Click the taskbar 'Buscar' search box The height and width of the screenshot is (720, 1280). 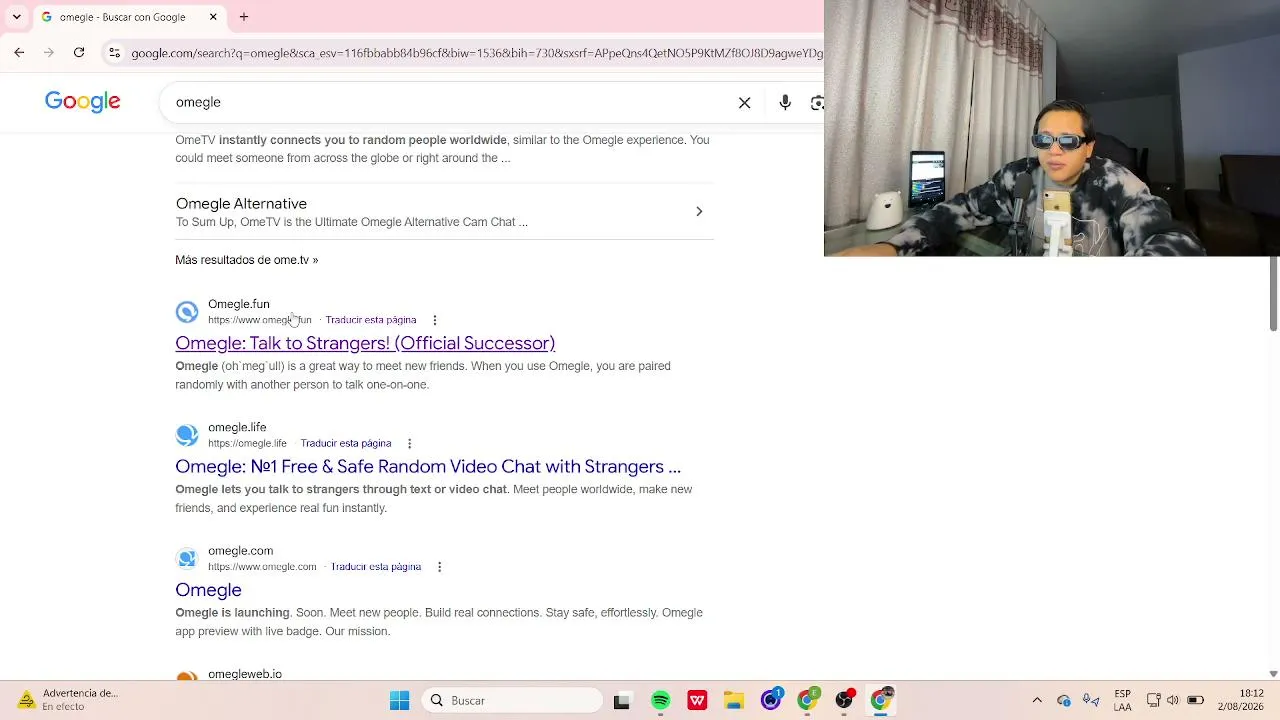click(512, 700)
